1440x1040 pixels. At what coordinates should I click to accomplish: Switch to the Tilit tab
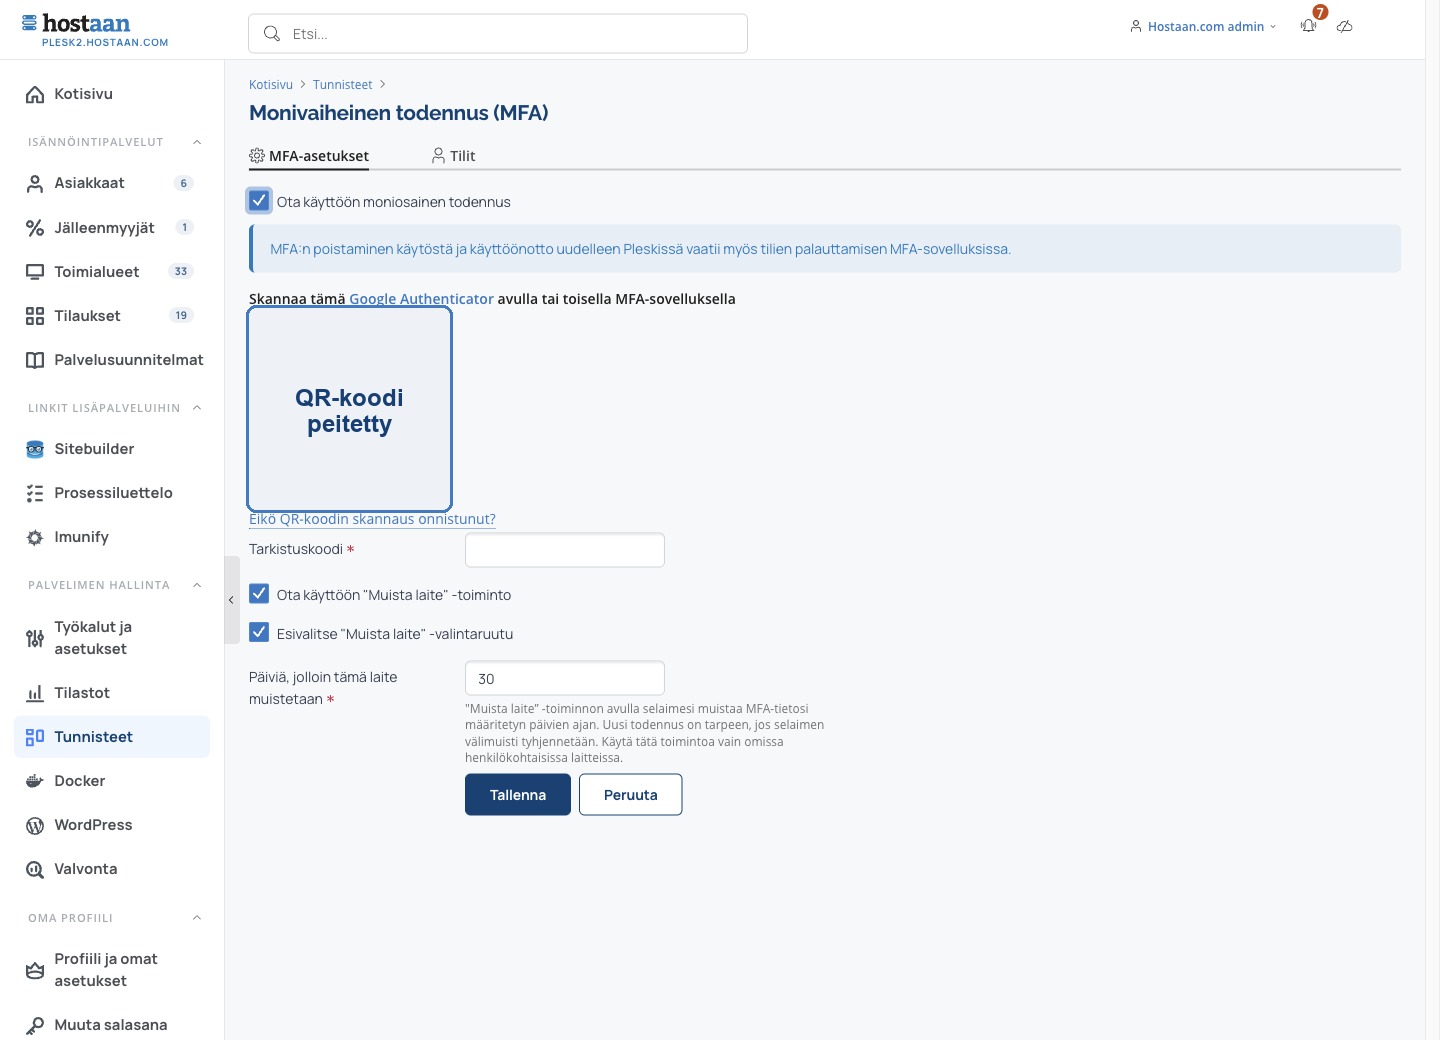tap(453, 156)
